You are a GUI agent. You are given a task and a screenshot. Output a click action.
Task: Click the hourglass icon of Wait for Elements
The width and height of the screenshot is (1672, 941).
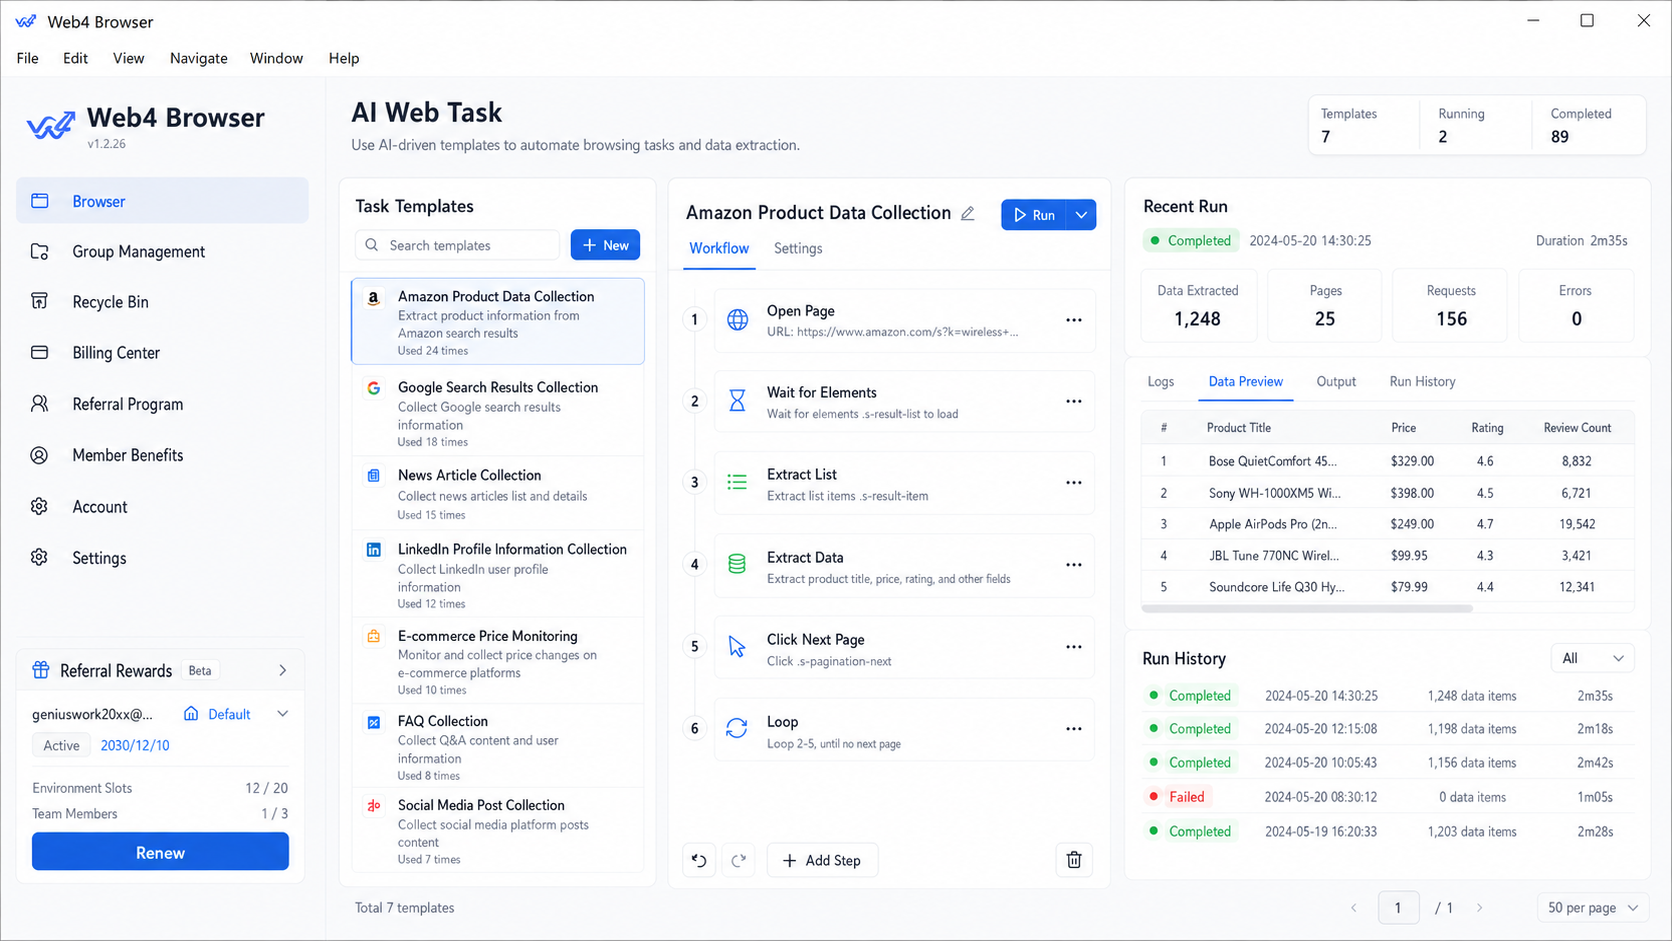737,401
